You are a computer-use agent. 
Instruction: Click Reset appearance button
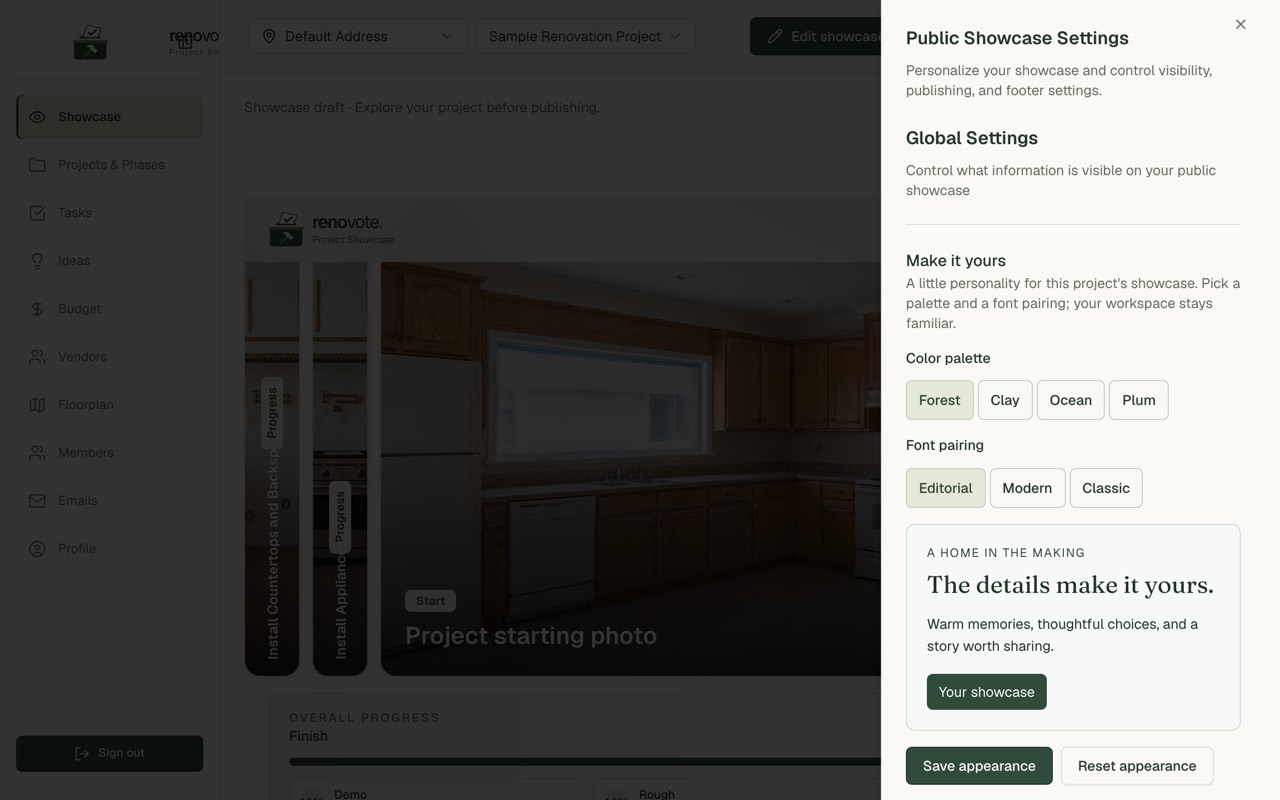(1137, 766)
